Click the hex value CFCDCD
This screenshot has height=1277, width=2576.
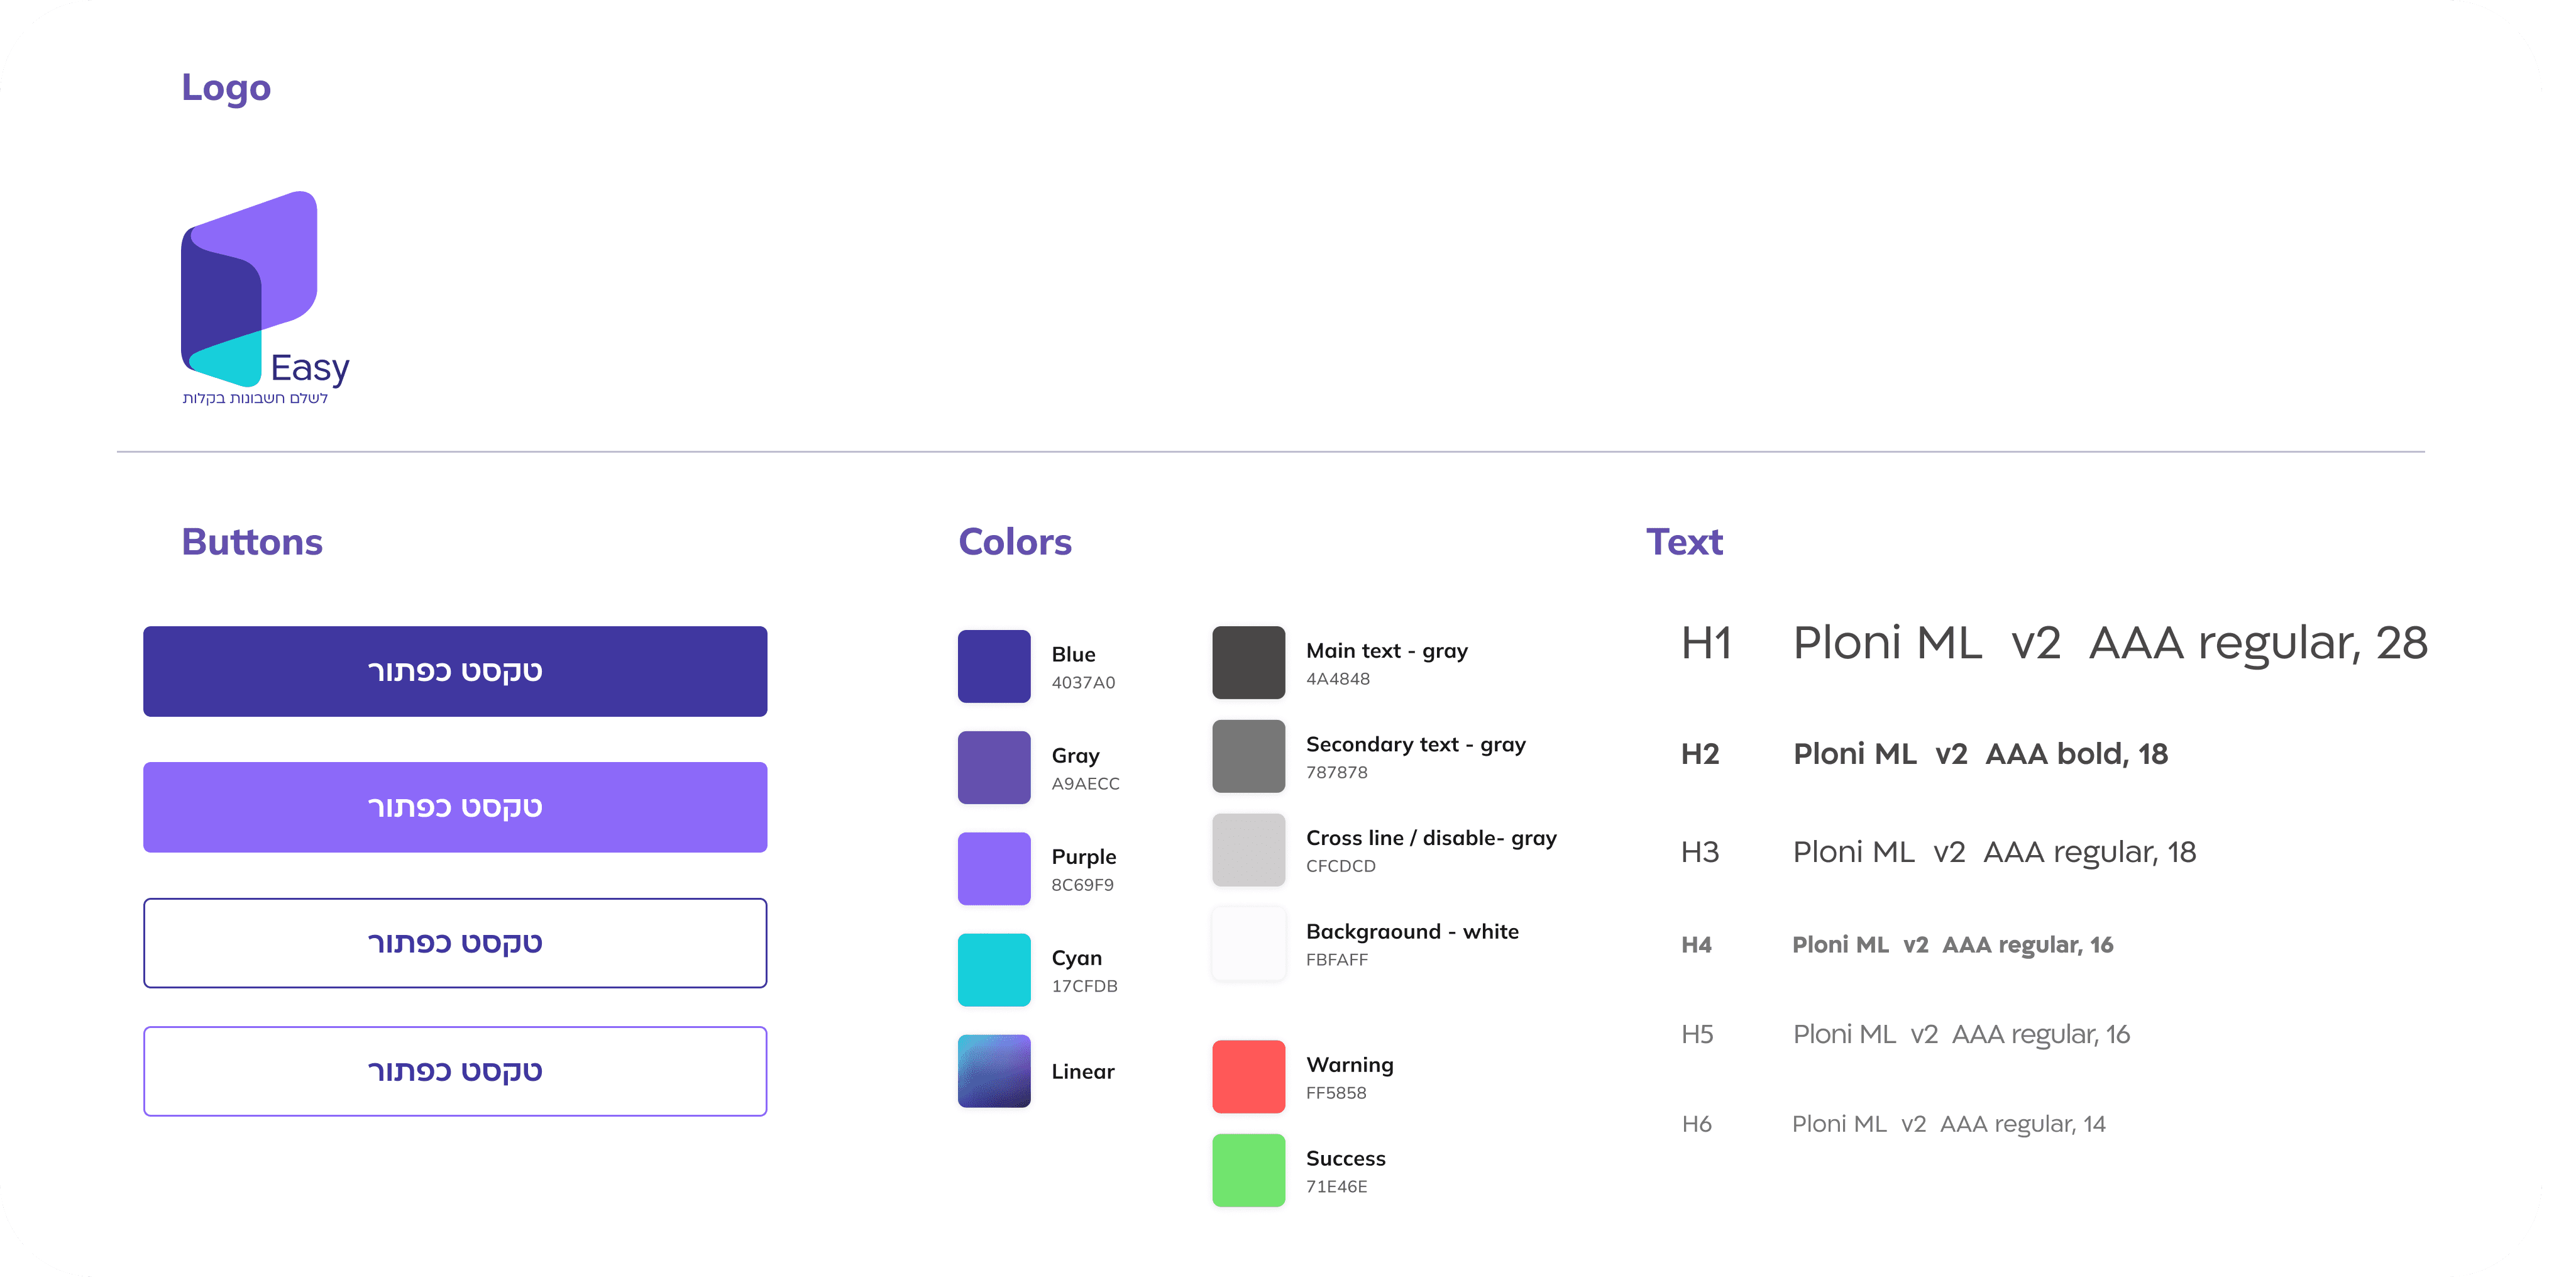pos(1341,865)
